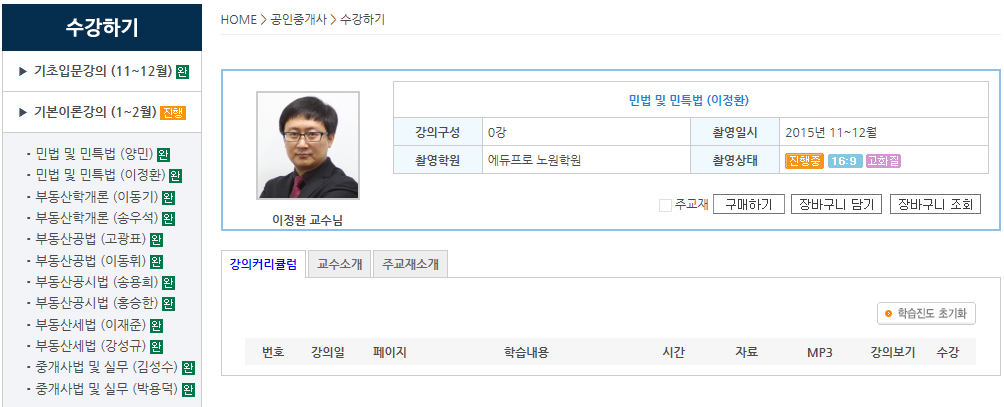1004x407 pixels.
Task: Go to 부동산공시법 (홍승한) lecture
Action: pyautogui.click(x=97, y=303)
